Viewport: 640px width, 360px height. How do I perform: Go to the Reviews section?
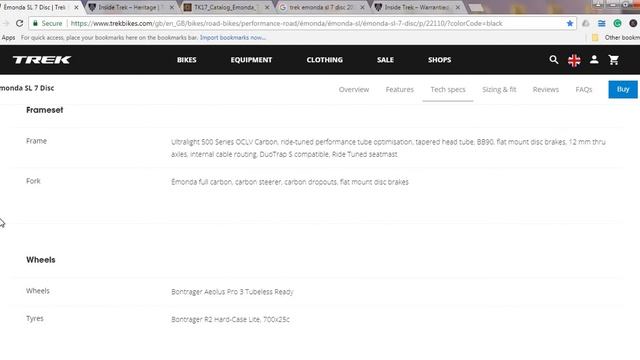pos(546,89)
